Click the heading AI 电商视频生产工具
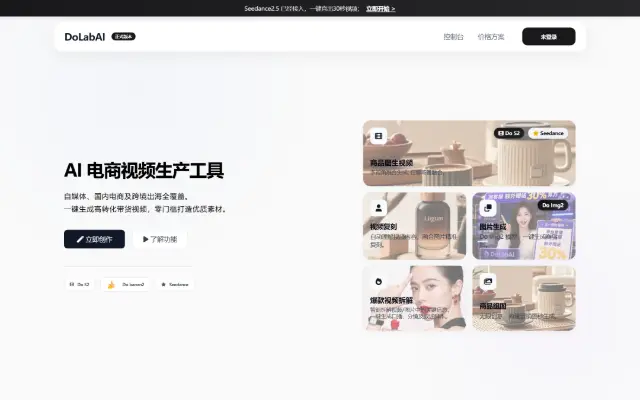 click(x=144, y=171)
